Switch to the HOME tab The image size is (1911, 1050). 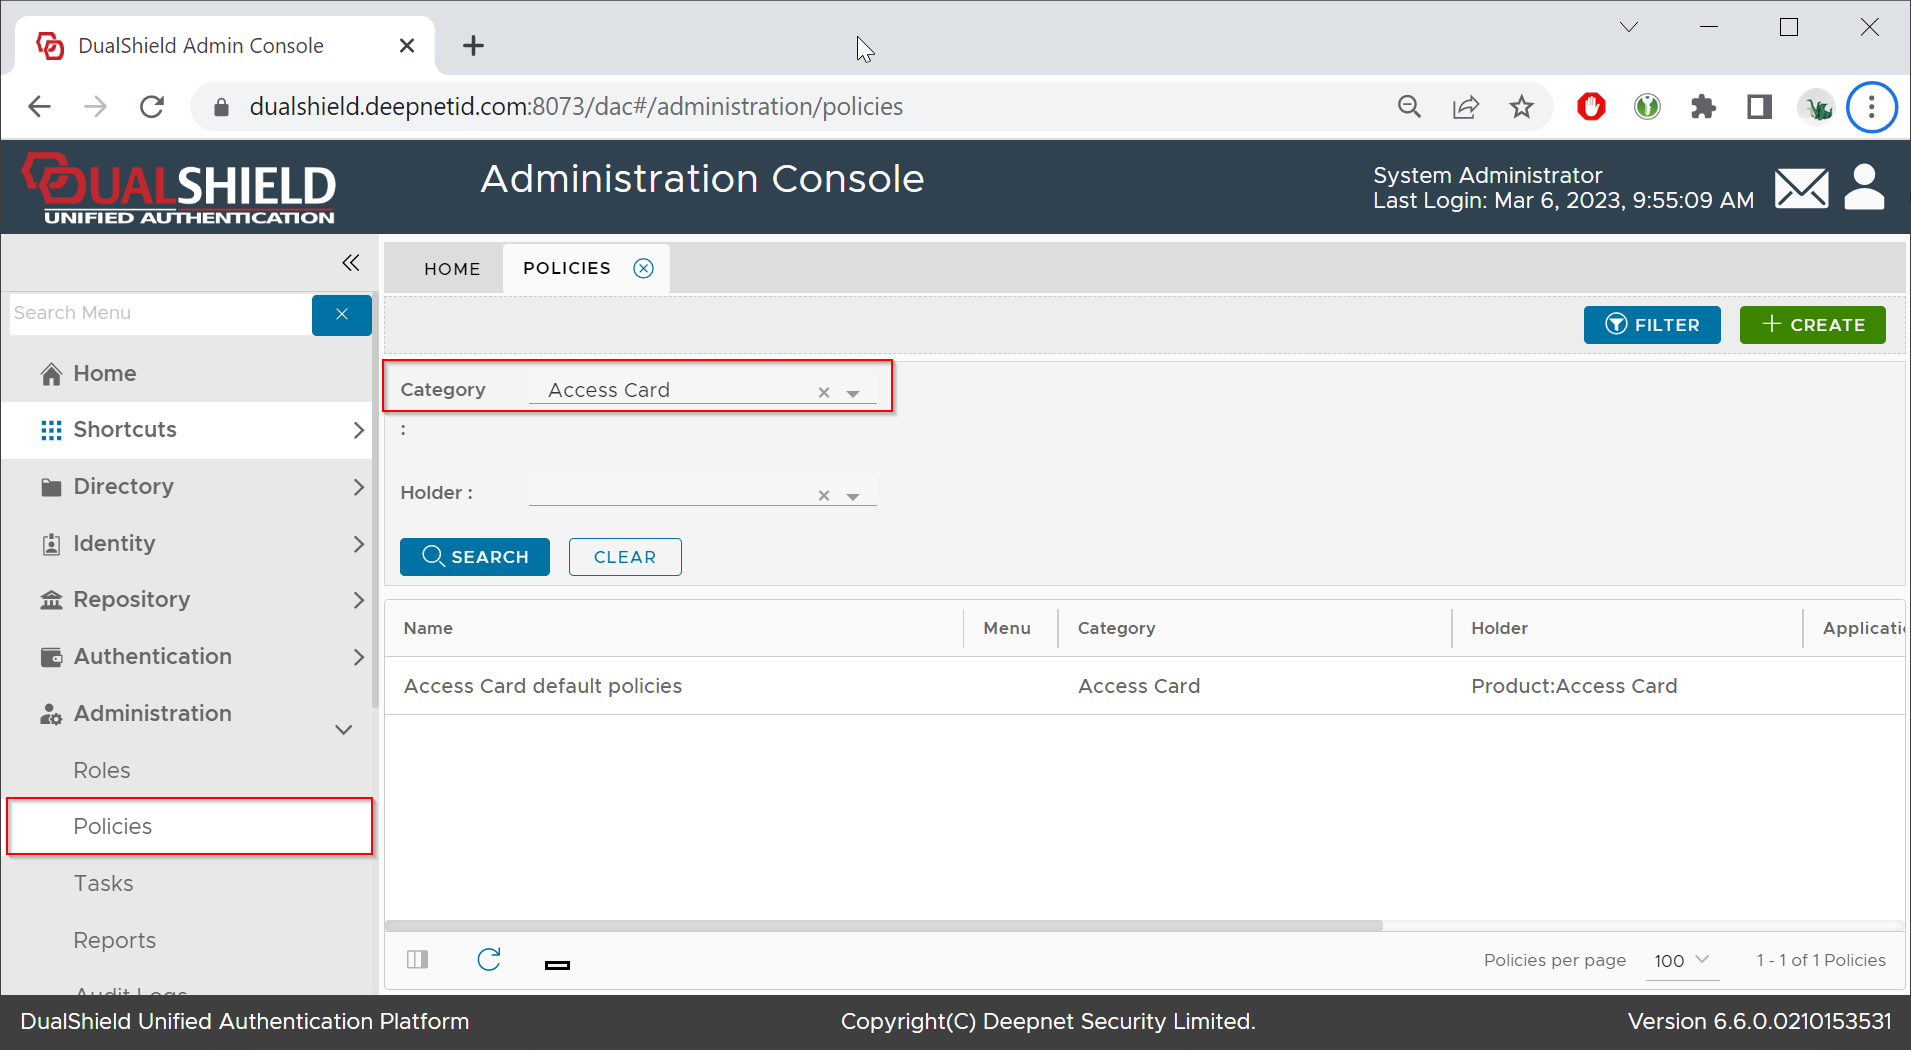click(452, 269)
